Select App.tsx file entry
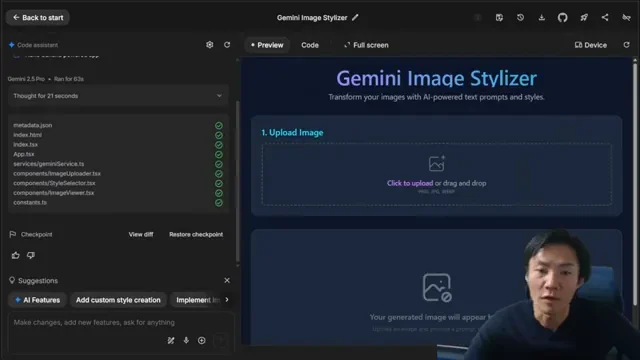Image resolution: width=640 pixels, height=360 pixels. 24,154
